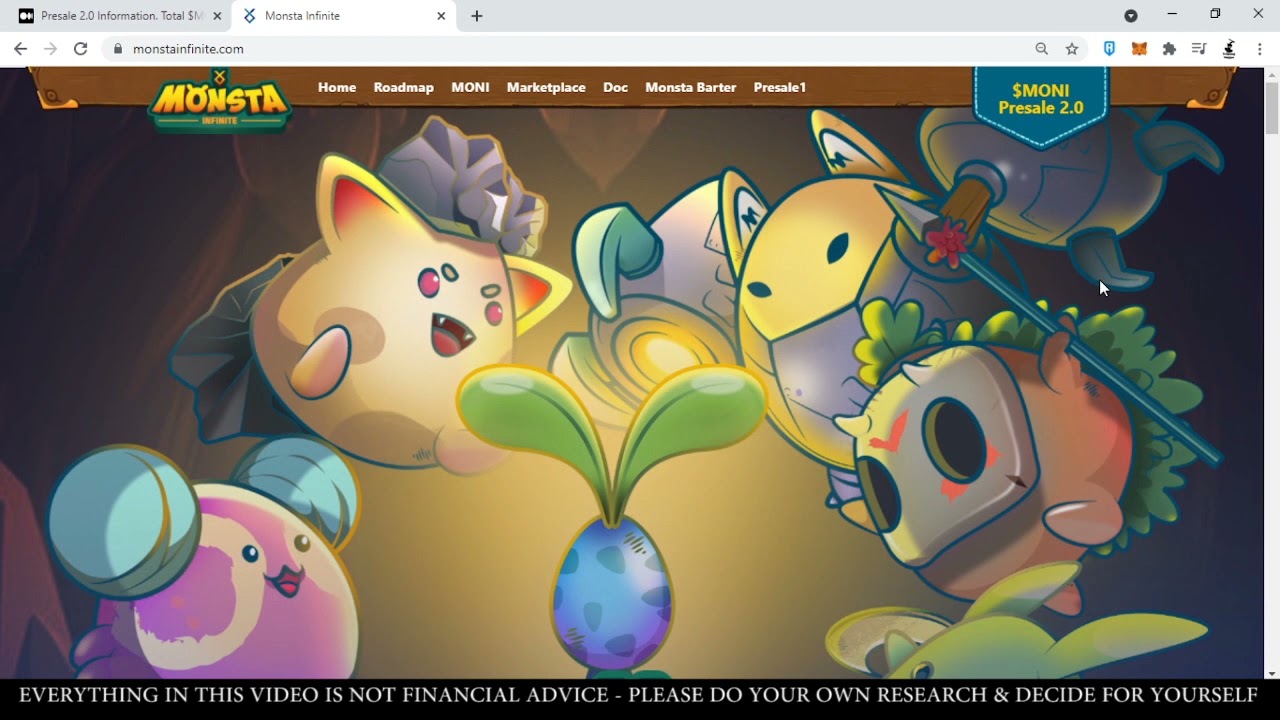The width and height of the screenshot is (1280, 720).
Task: Open the Roadmap nav link
Action: tap(404, 87)
